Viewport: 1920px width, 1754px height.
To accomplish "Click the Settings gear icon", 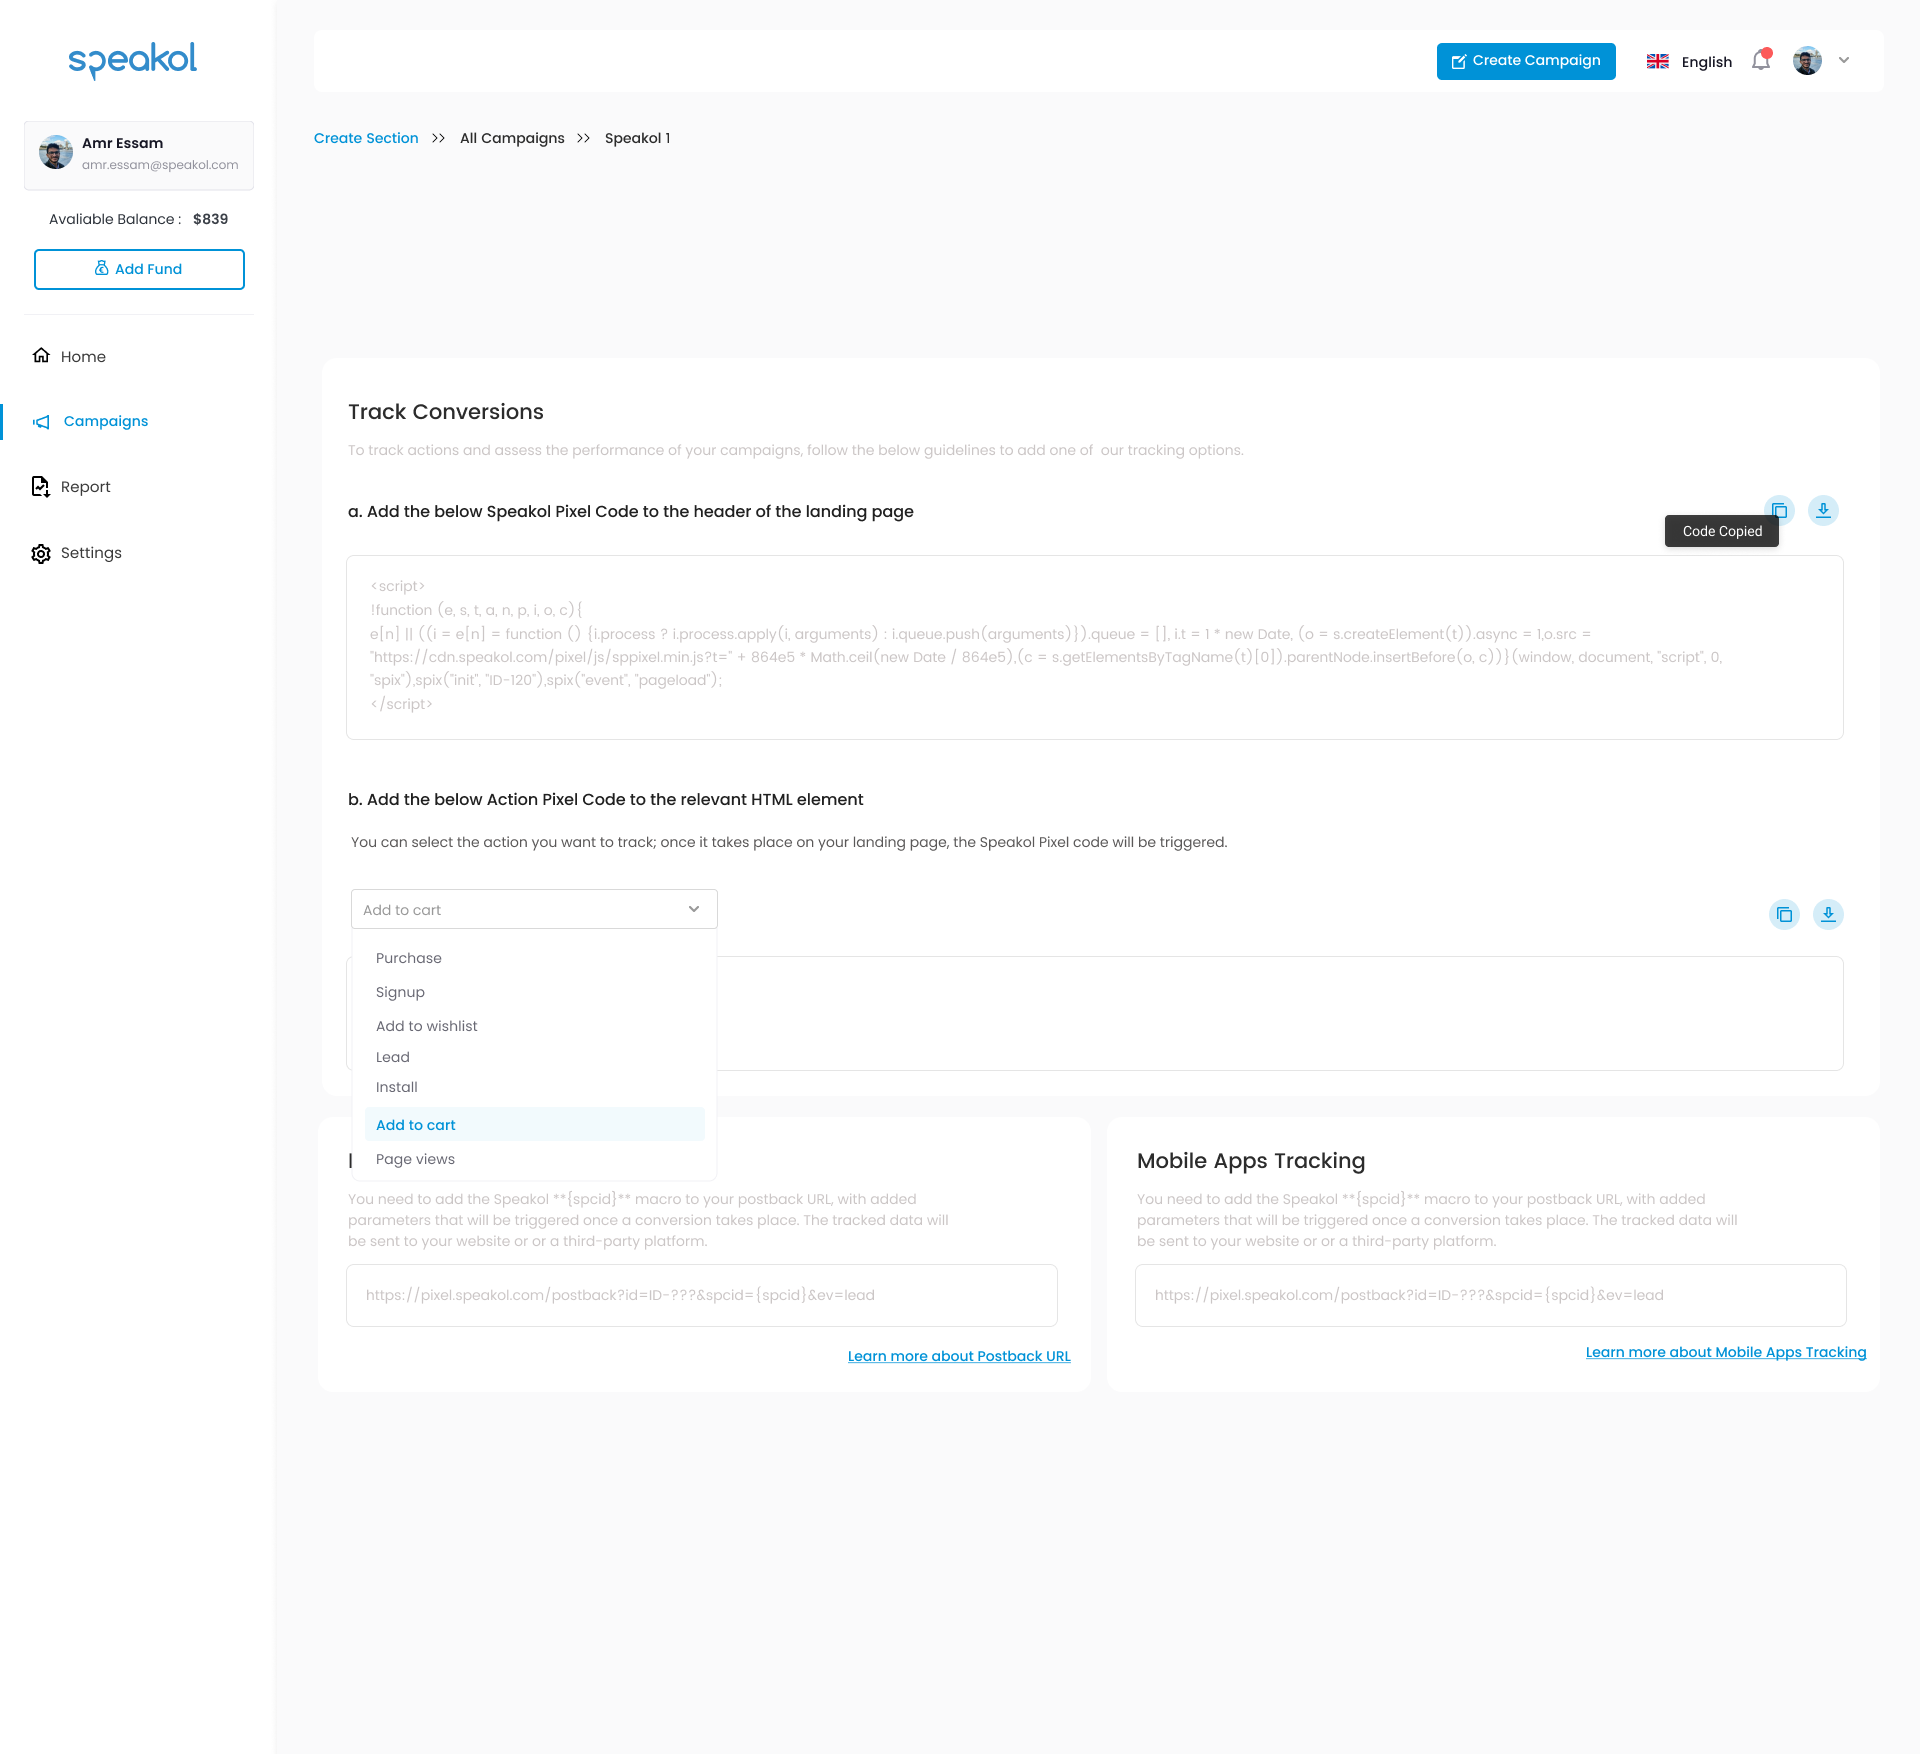I will coord(41,553).
